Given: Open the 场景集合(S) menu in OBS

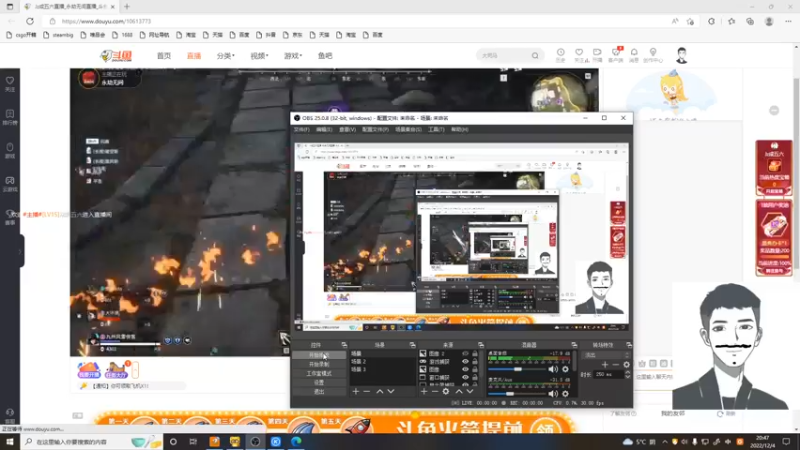Looking at the screenshot, I should 408,130.
